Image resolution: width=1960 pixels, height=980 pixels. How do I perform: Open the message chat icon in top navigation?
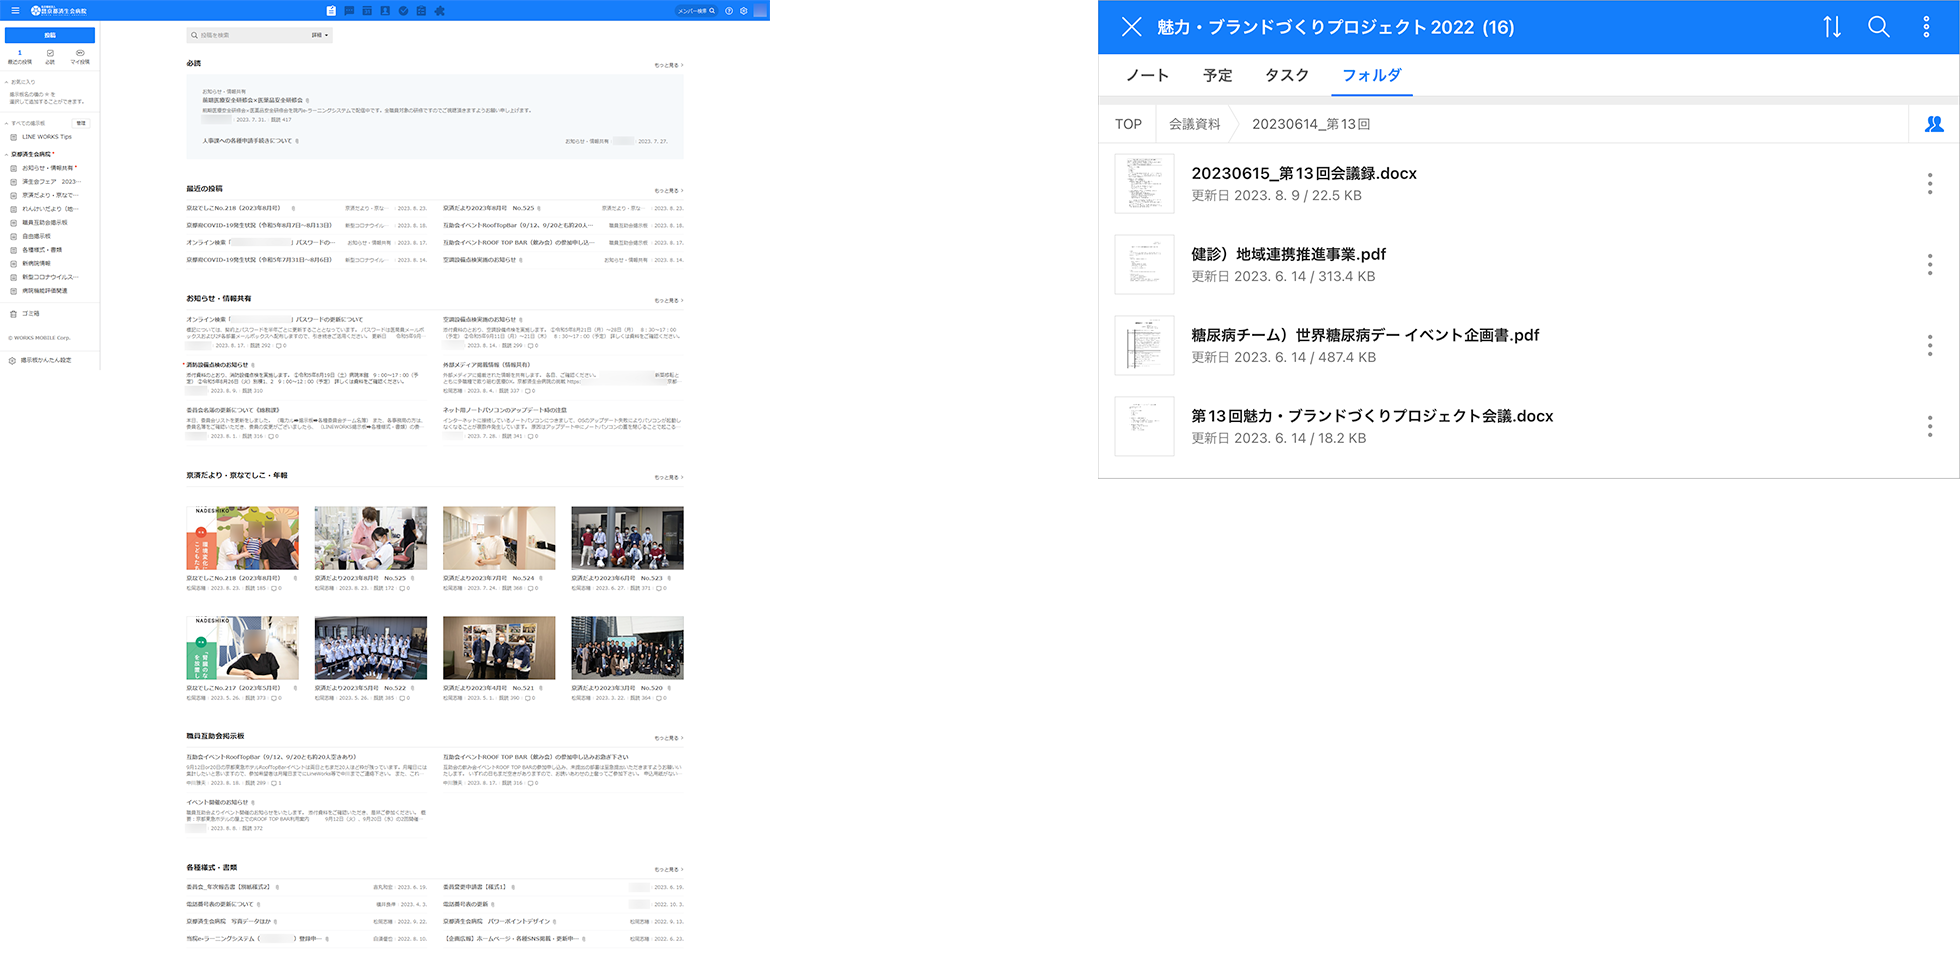coord(349,11)
